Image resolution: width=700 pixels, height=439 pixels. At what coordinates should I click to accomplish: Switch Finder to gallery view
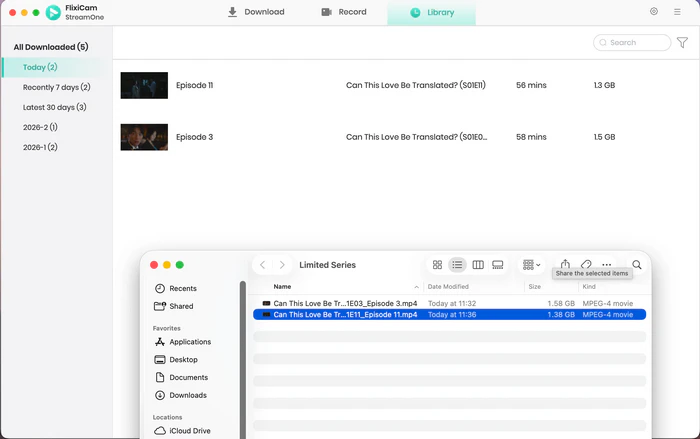coord(498,265)
